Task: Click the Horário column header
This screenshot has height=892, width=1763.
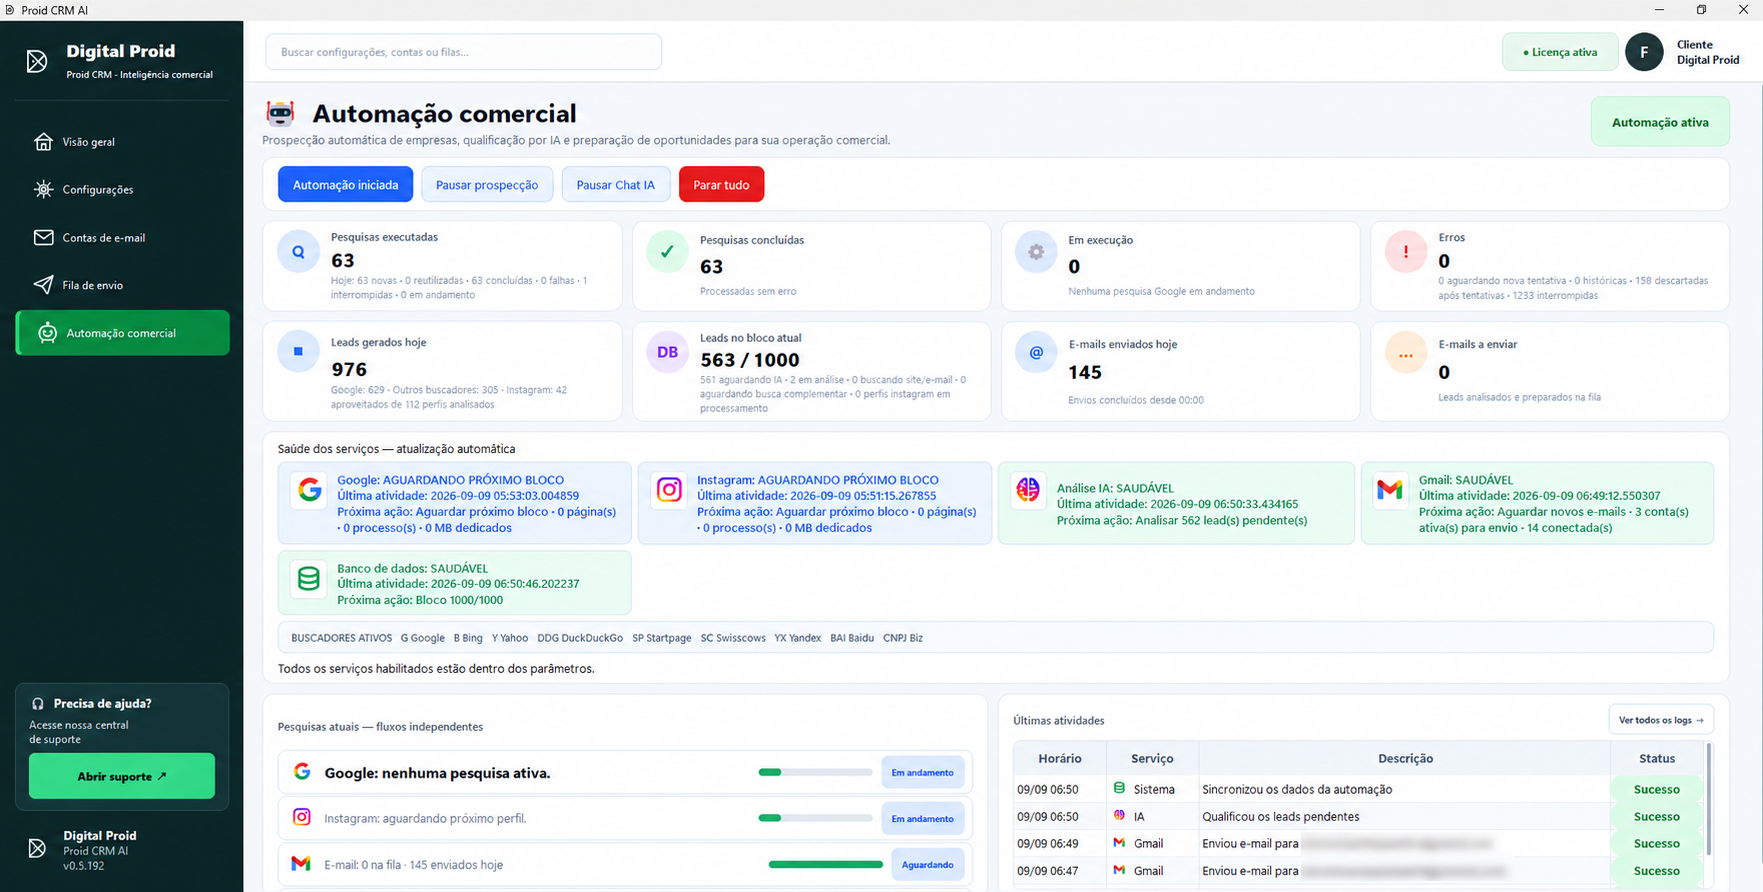Action: tap(1060, 758)
